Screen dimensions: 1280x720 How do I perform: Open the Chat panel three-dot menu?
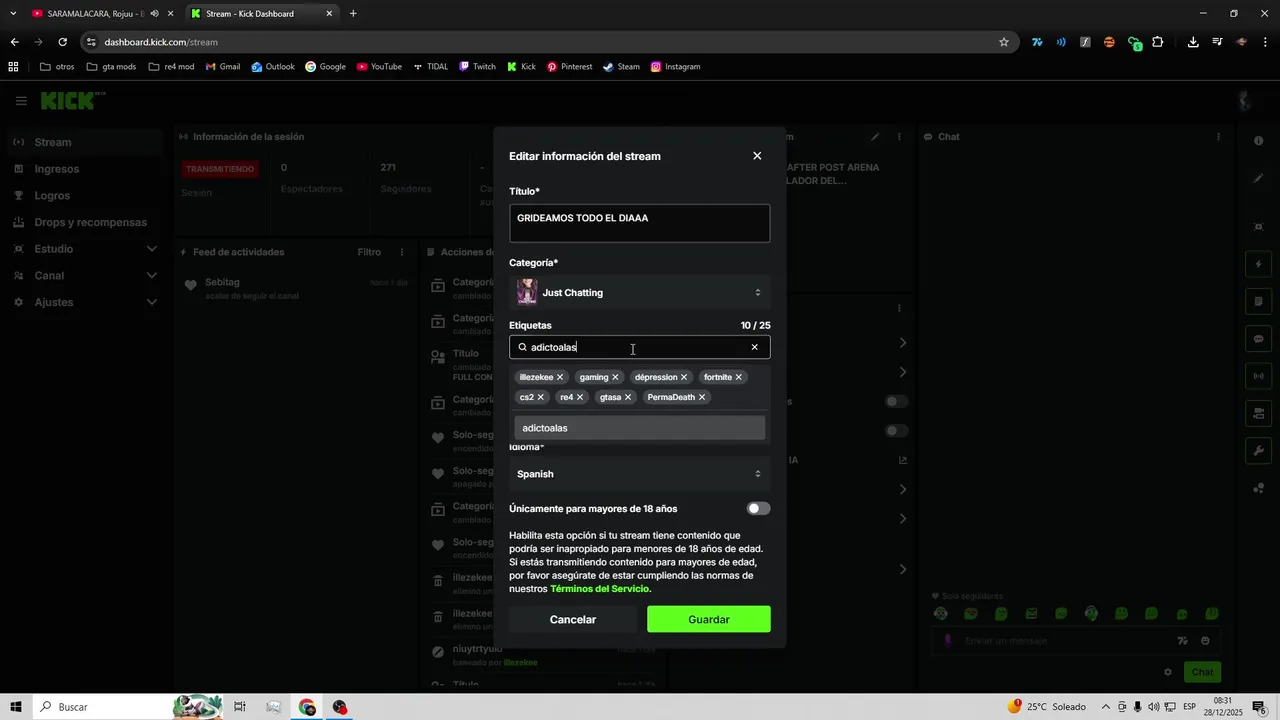1218,137
